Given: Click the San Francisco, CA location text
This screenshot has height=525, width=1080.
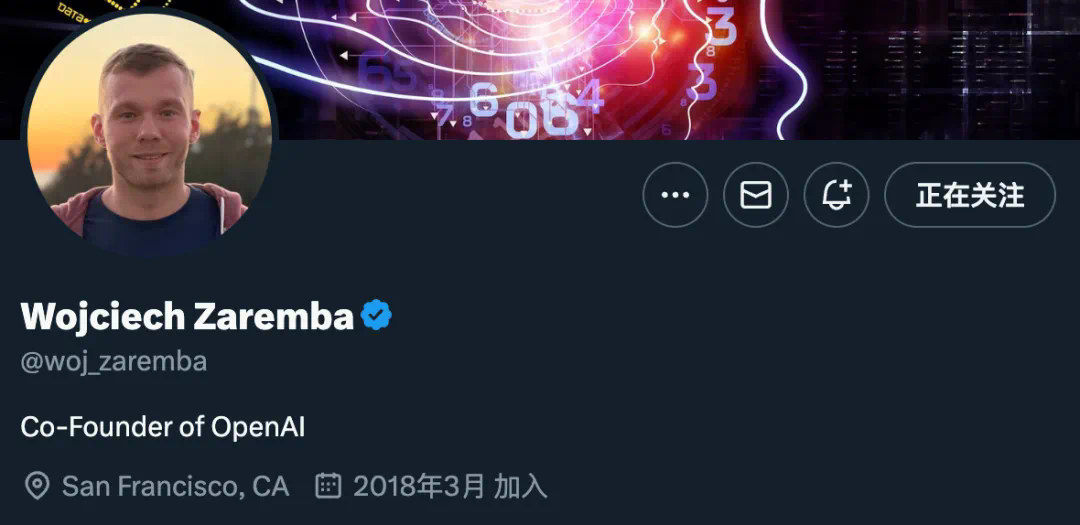Looking at the screenshot, I should click(176, 486).
